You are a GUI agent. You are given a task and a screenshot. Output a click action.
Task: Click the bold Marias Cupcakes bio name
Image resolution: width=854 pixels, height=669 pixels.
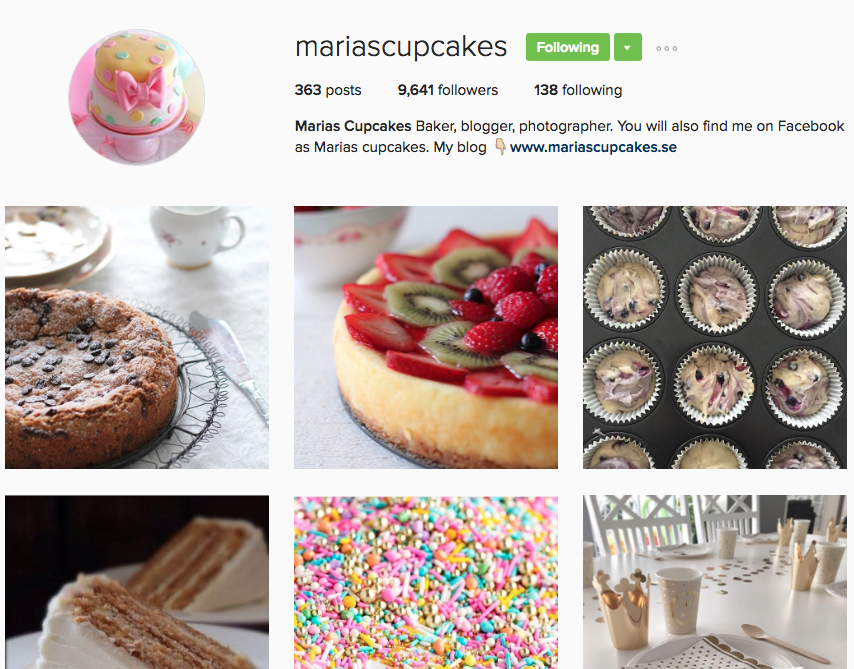click(353, 126)
